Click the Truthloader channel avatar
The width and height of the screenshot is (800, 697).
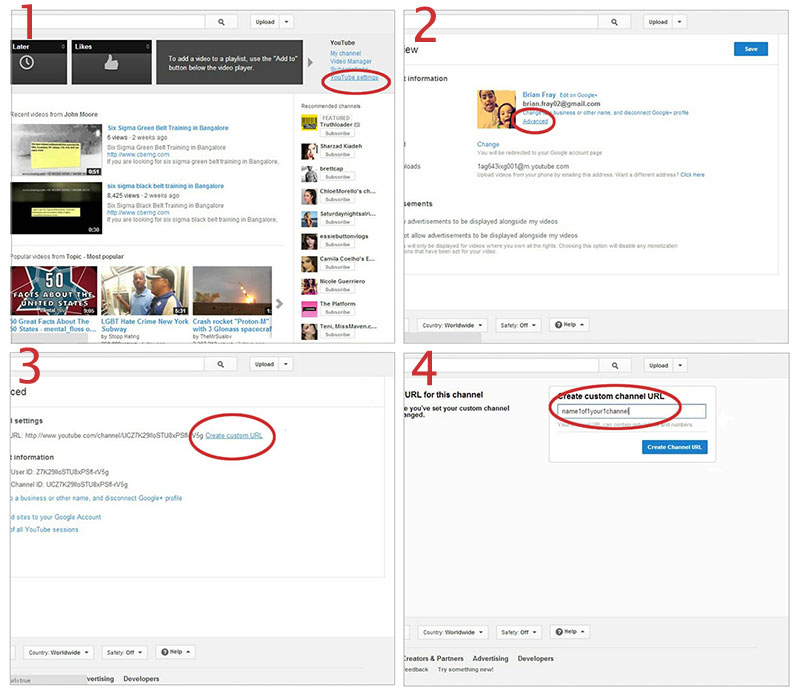pyautogui.click(x=309, y=123)
